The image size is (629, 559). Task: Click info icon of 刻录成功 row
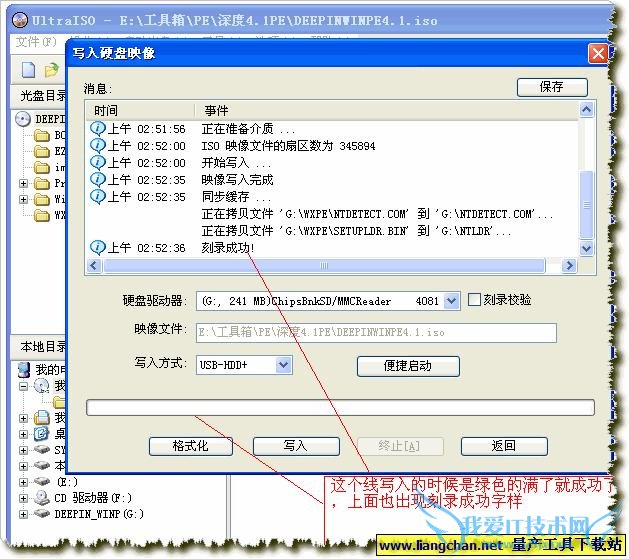pyautogui.click(x=97, y=247)
